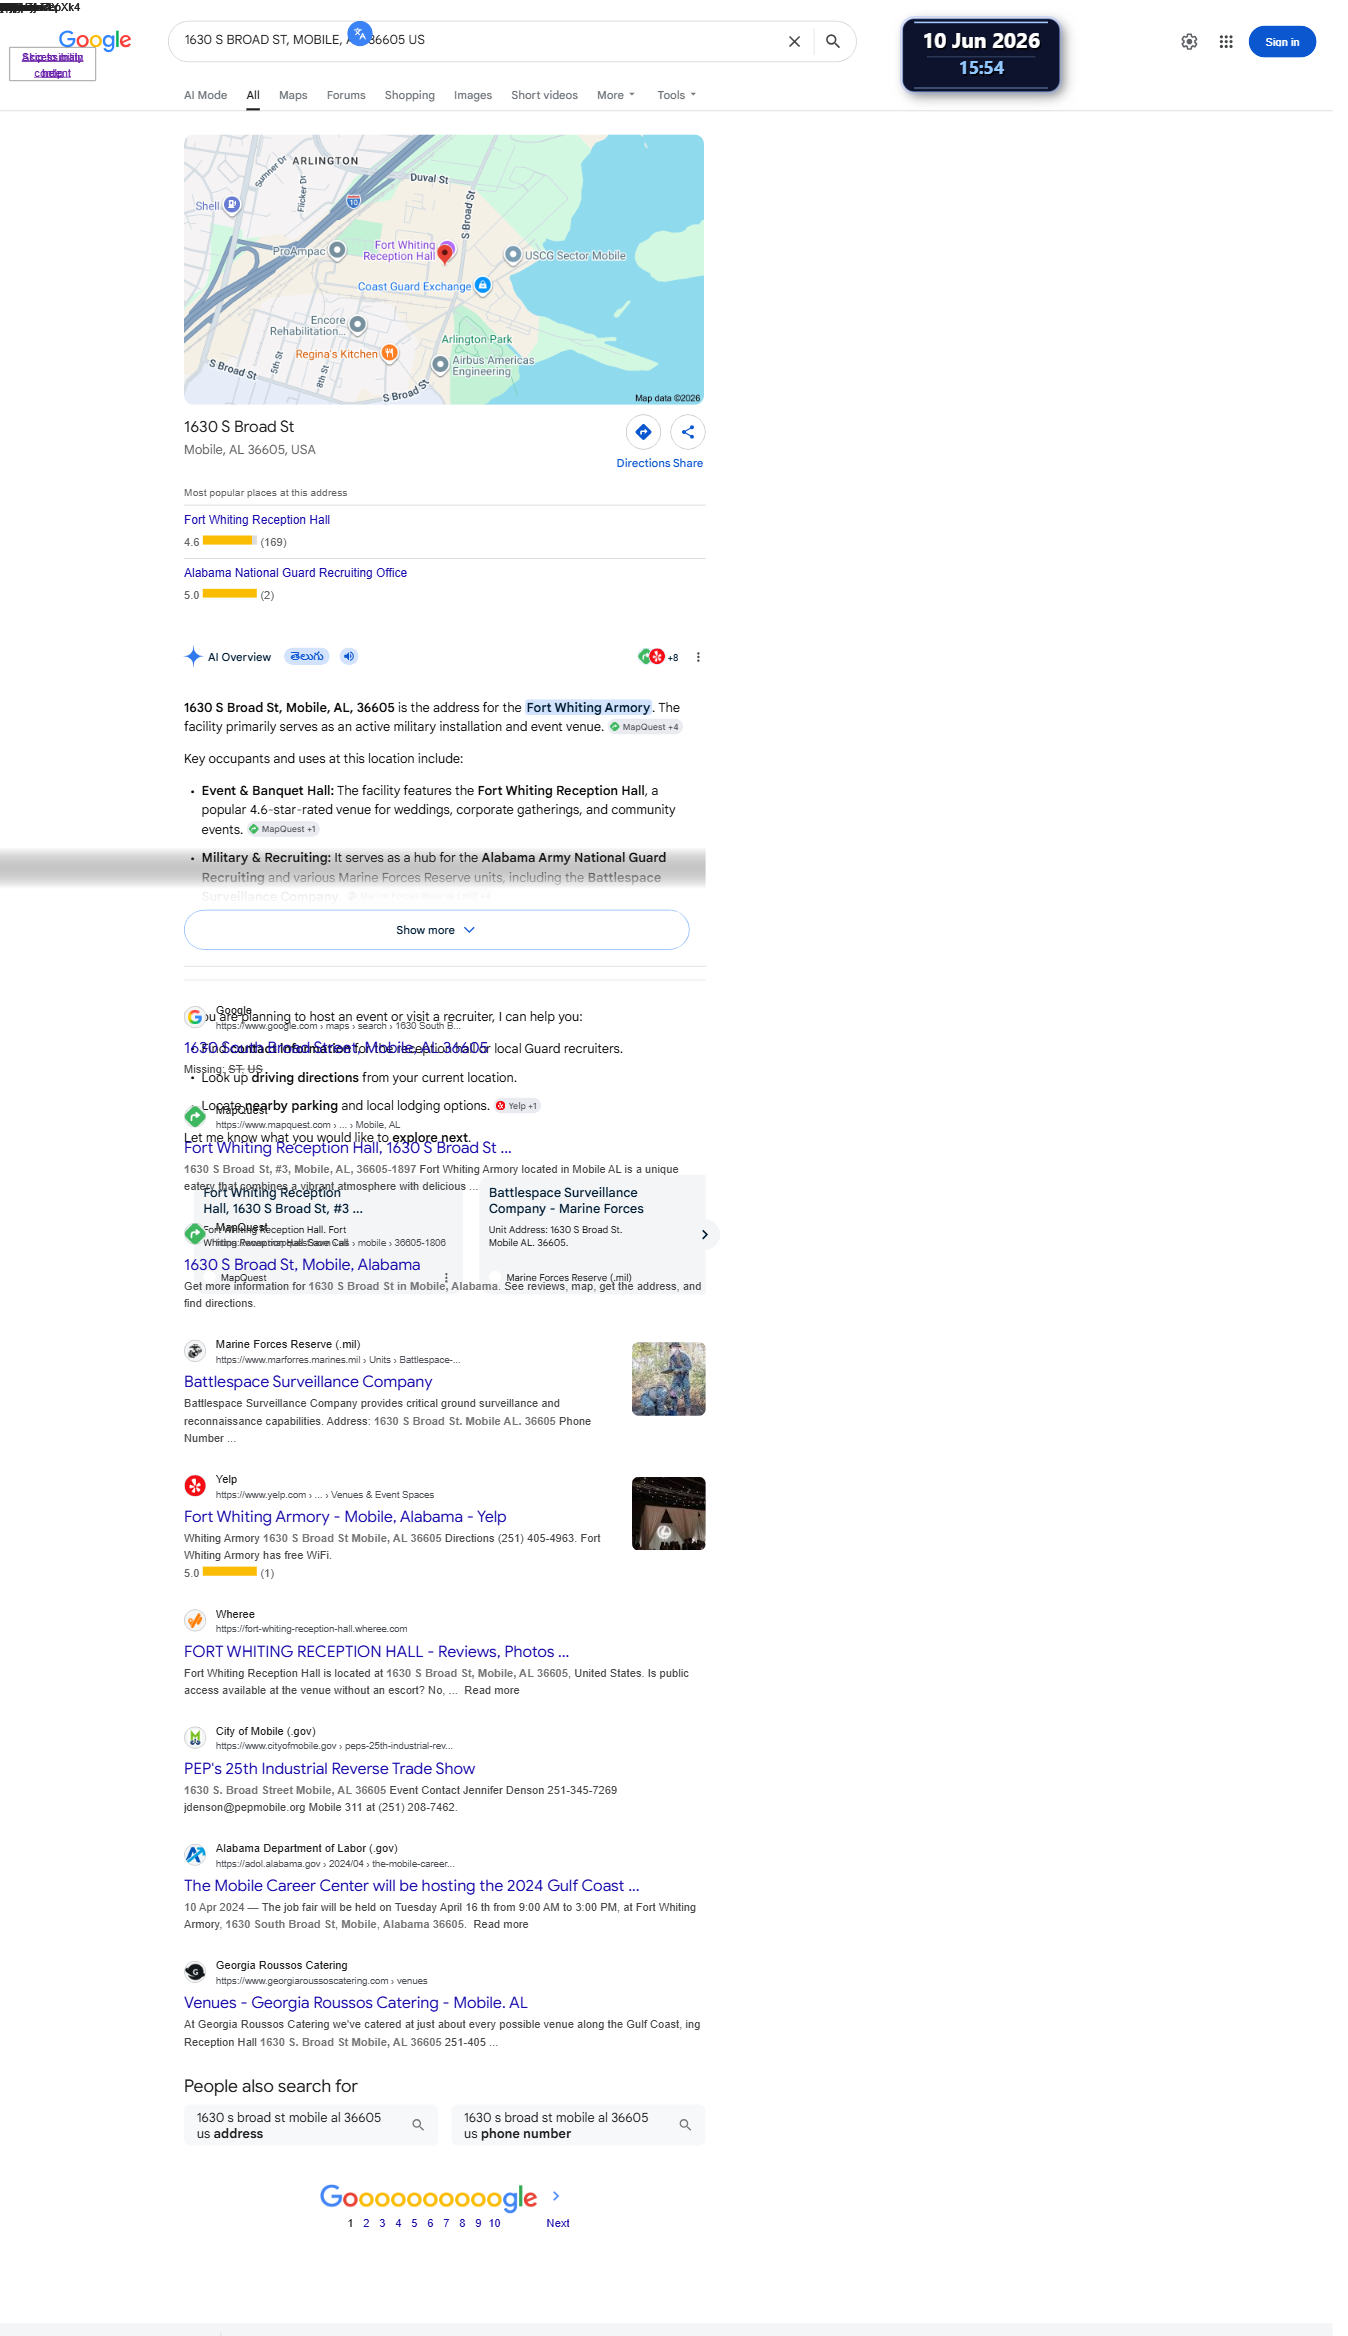This screenshot has height=2336, width=1348.
Task: Click the MapQuest +1 source chip
Action: [x=283, y=829]
